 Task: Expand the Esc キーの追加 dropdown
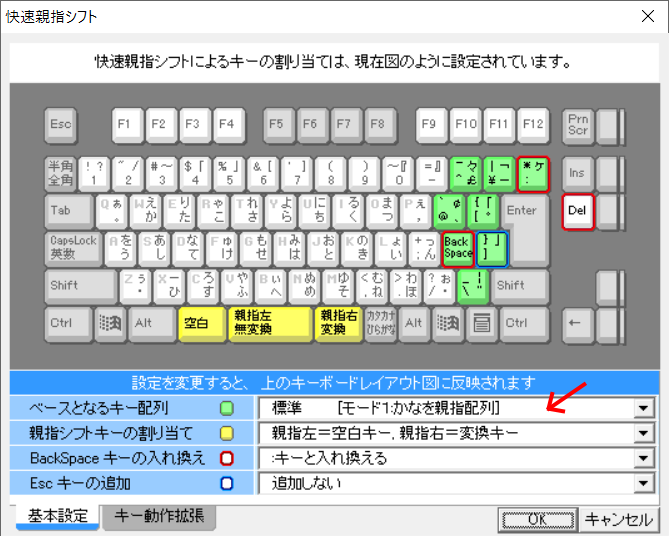coord(640,484)
